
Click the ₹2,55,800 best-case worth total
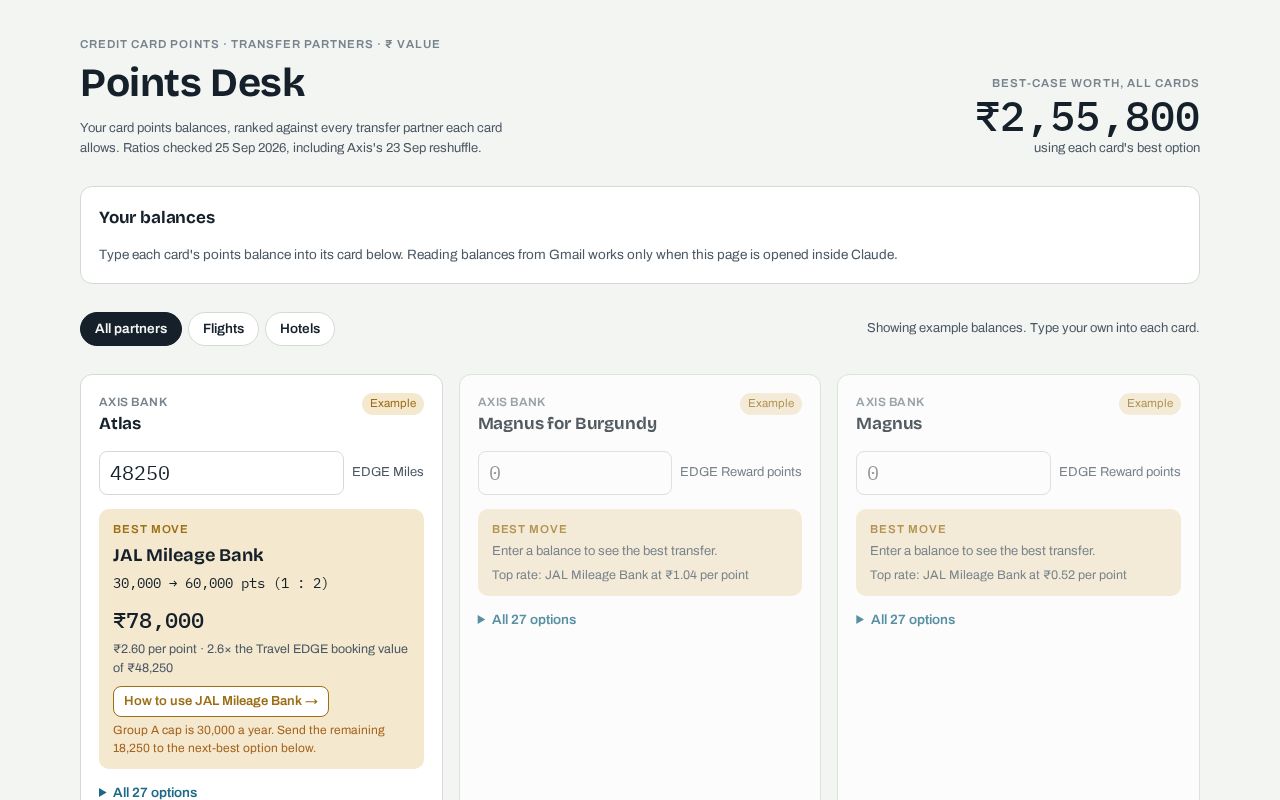point(1088,118)
